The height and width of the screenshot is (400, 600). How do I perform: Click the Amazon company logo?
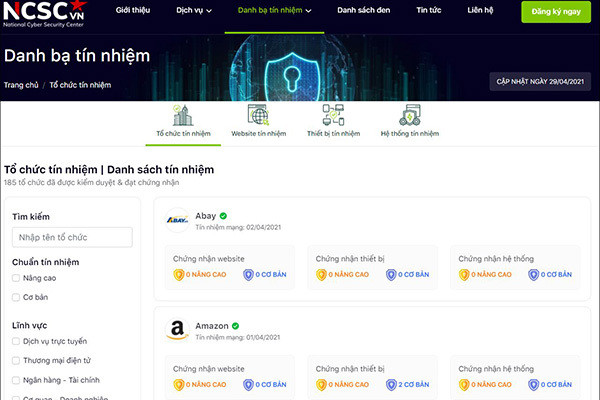pyautogui.click(x=178, y=330)
